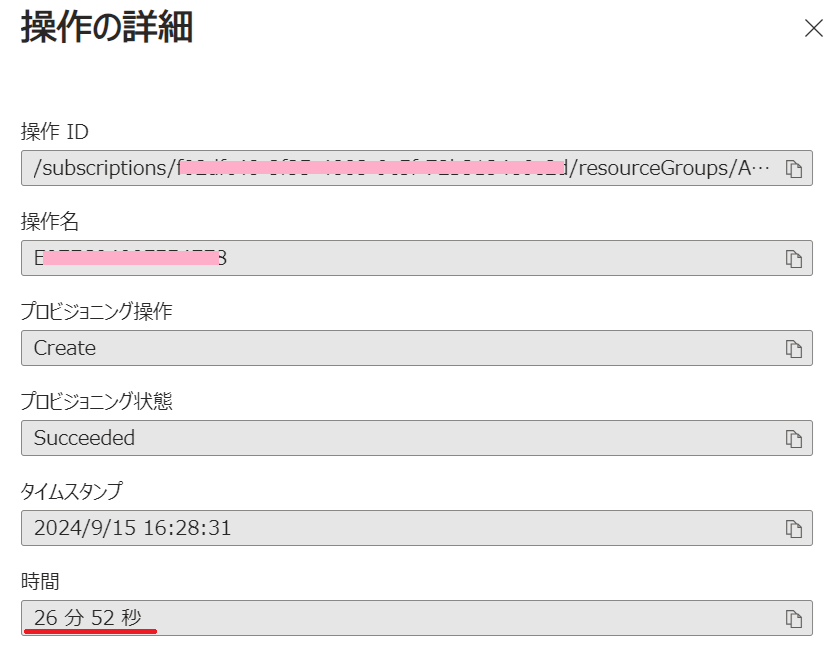Click the 操作の詳細 heading
The image size is (835, 649).
pos(107,27)
